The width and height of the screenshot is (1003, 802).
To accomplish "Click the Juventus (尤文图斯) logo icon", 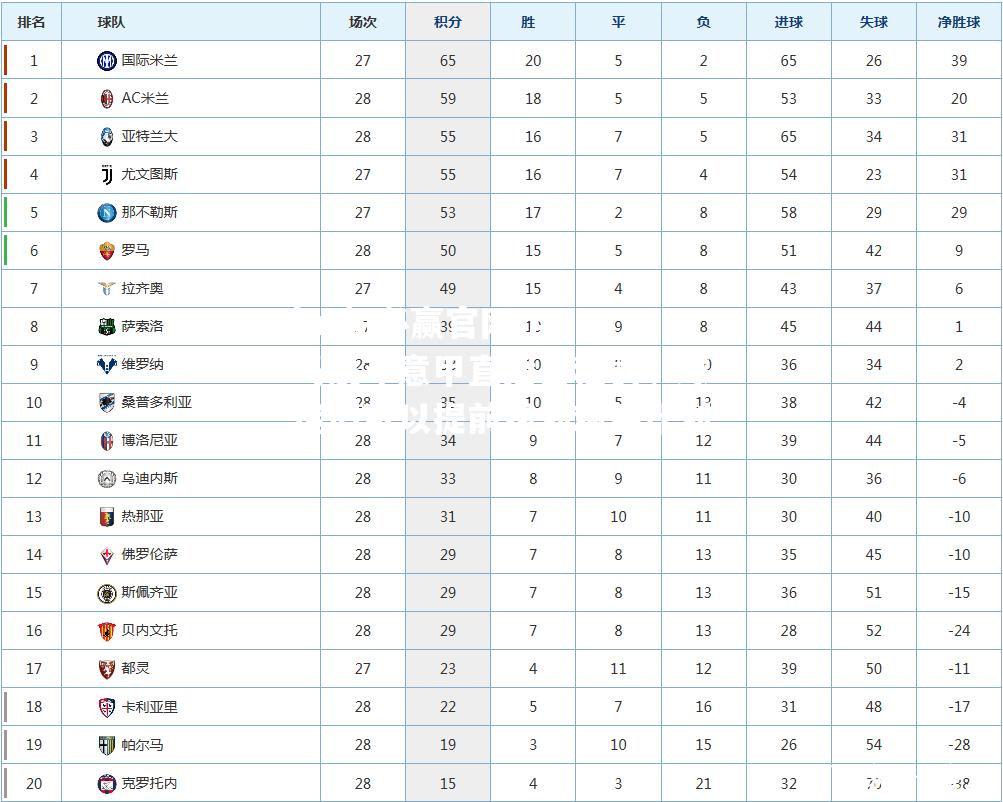I will click(107, 175).
